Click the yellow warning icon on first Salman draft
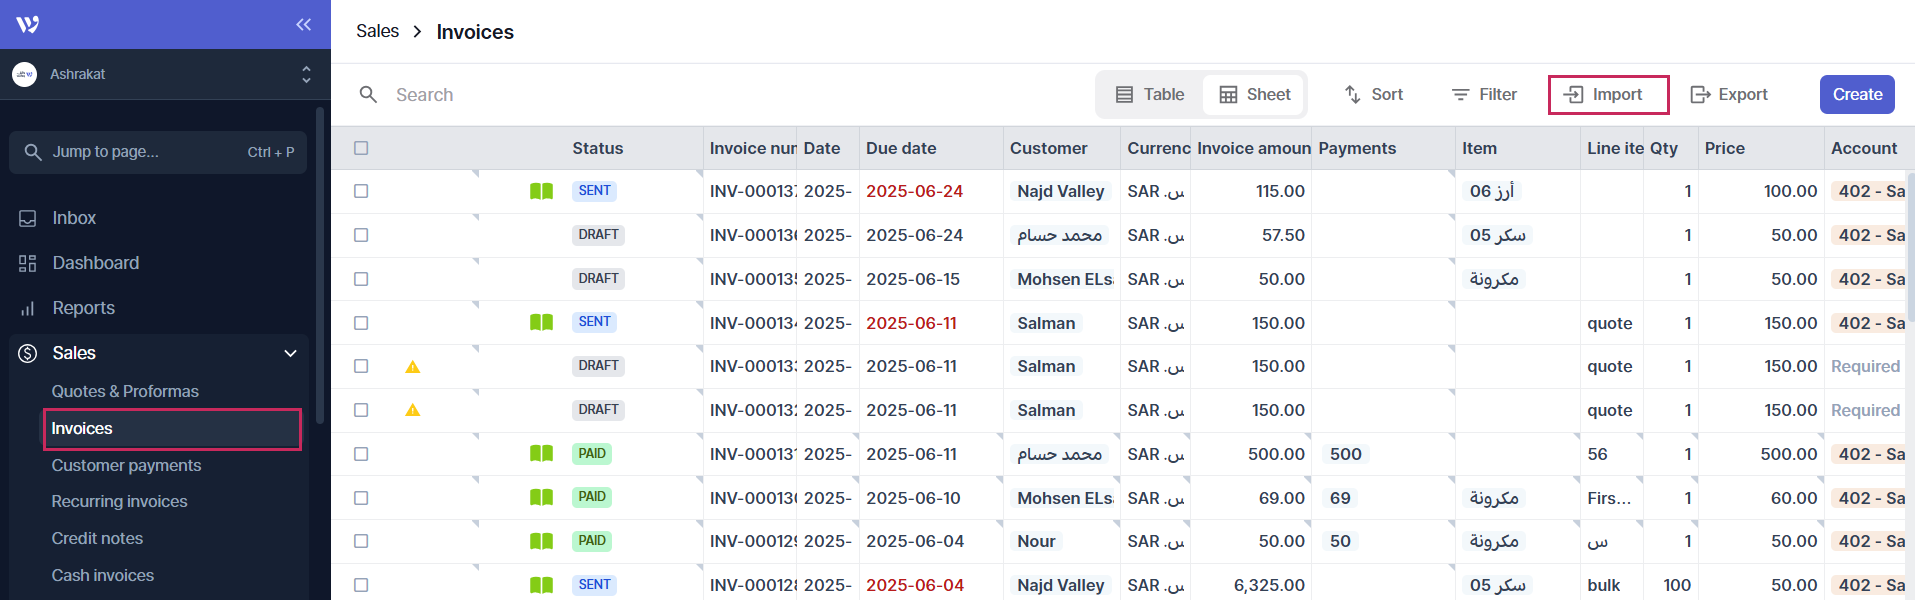Image resolution: width=1915 pixels, height=600 pixels. (412, 367)
